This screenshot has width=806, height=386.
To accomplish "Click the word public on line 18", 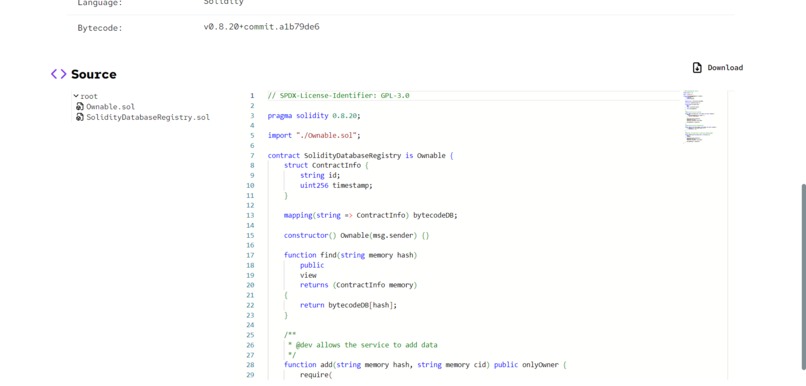I will (x=312, y=265).
